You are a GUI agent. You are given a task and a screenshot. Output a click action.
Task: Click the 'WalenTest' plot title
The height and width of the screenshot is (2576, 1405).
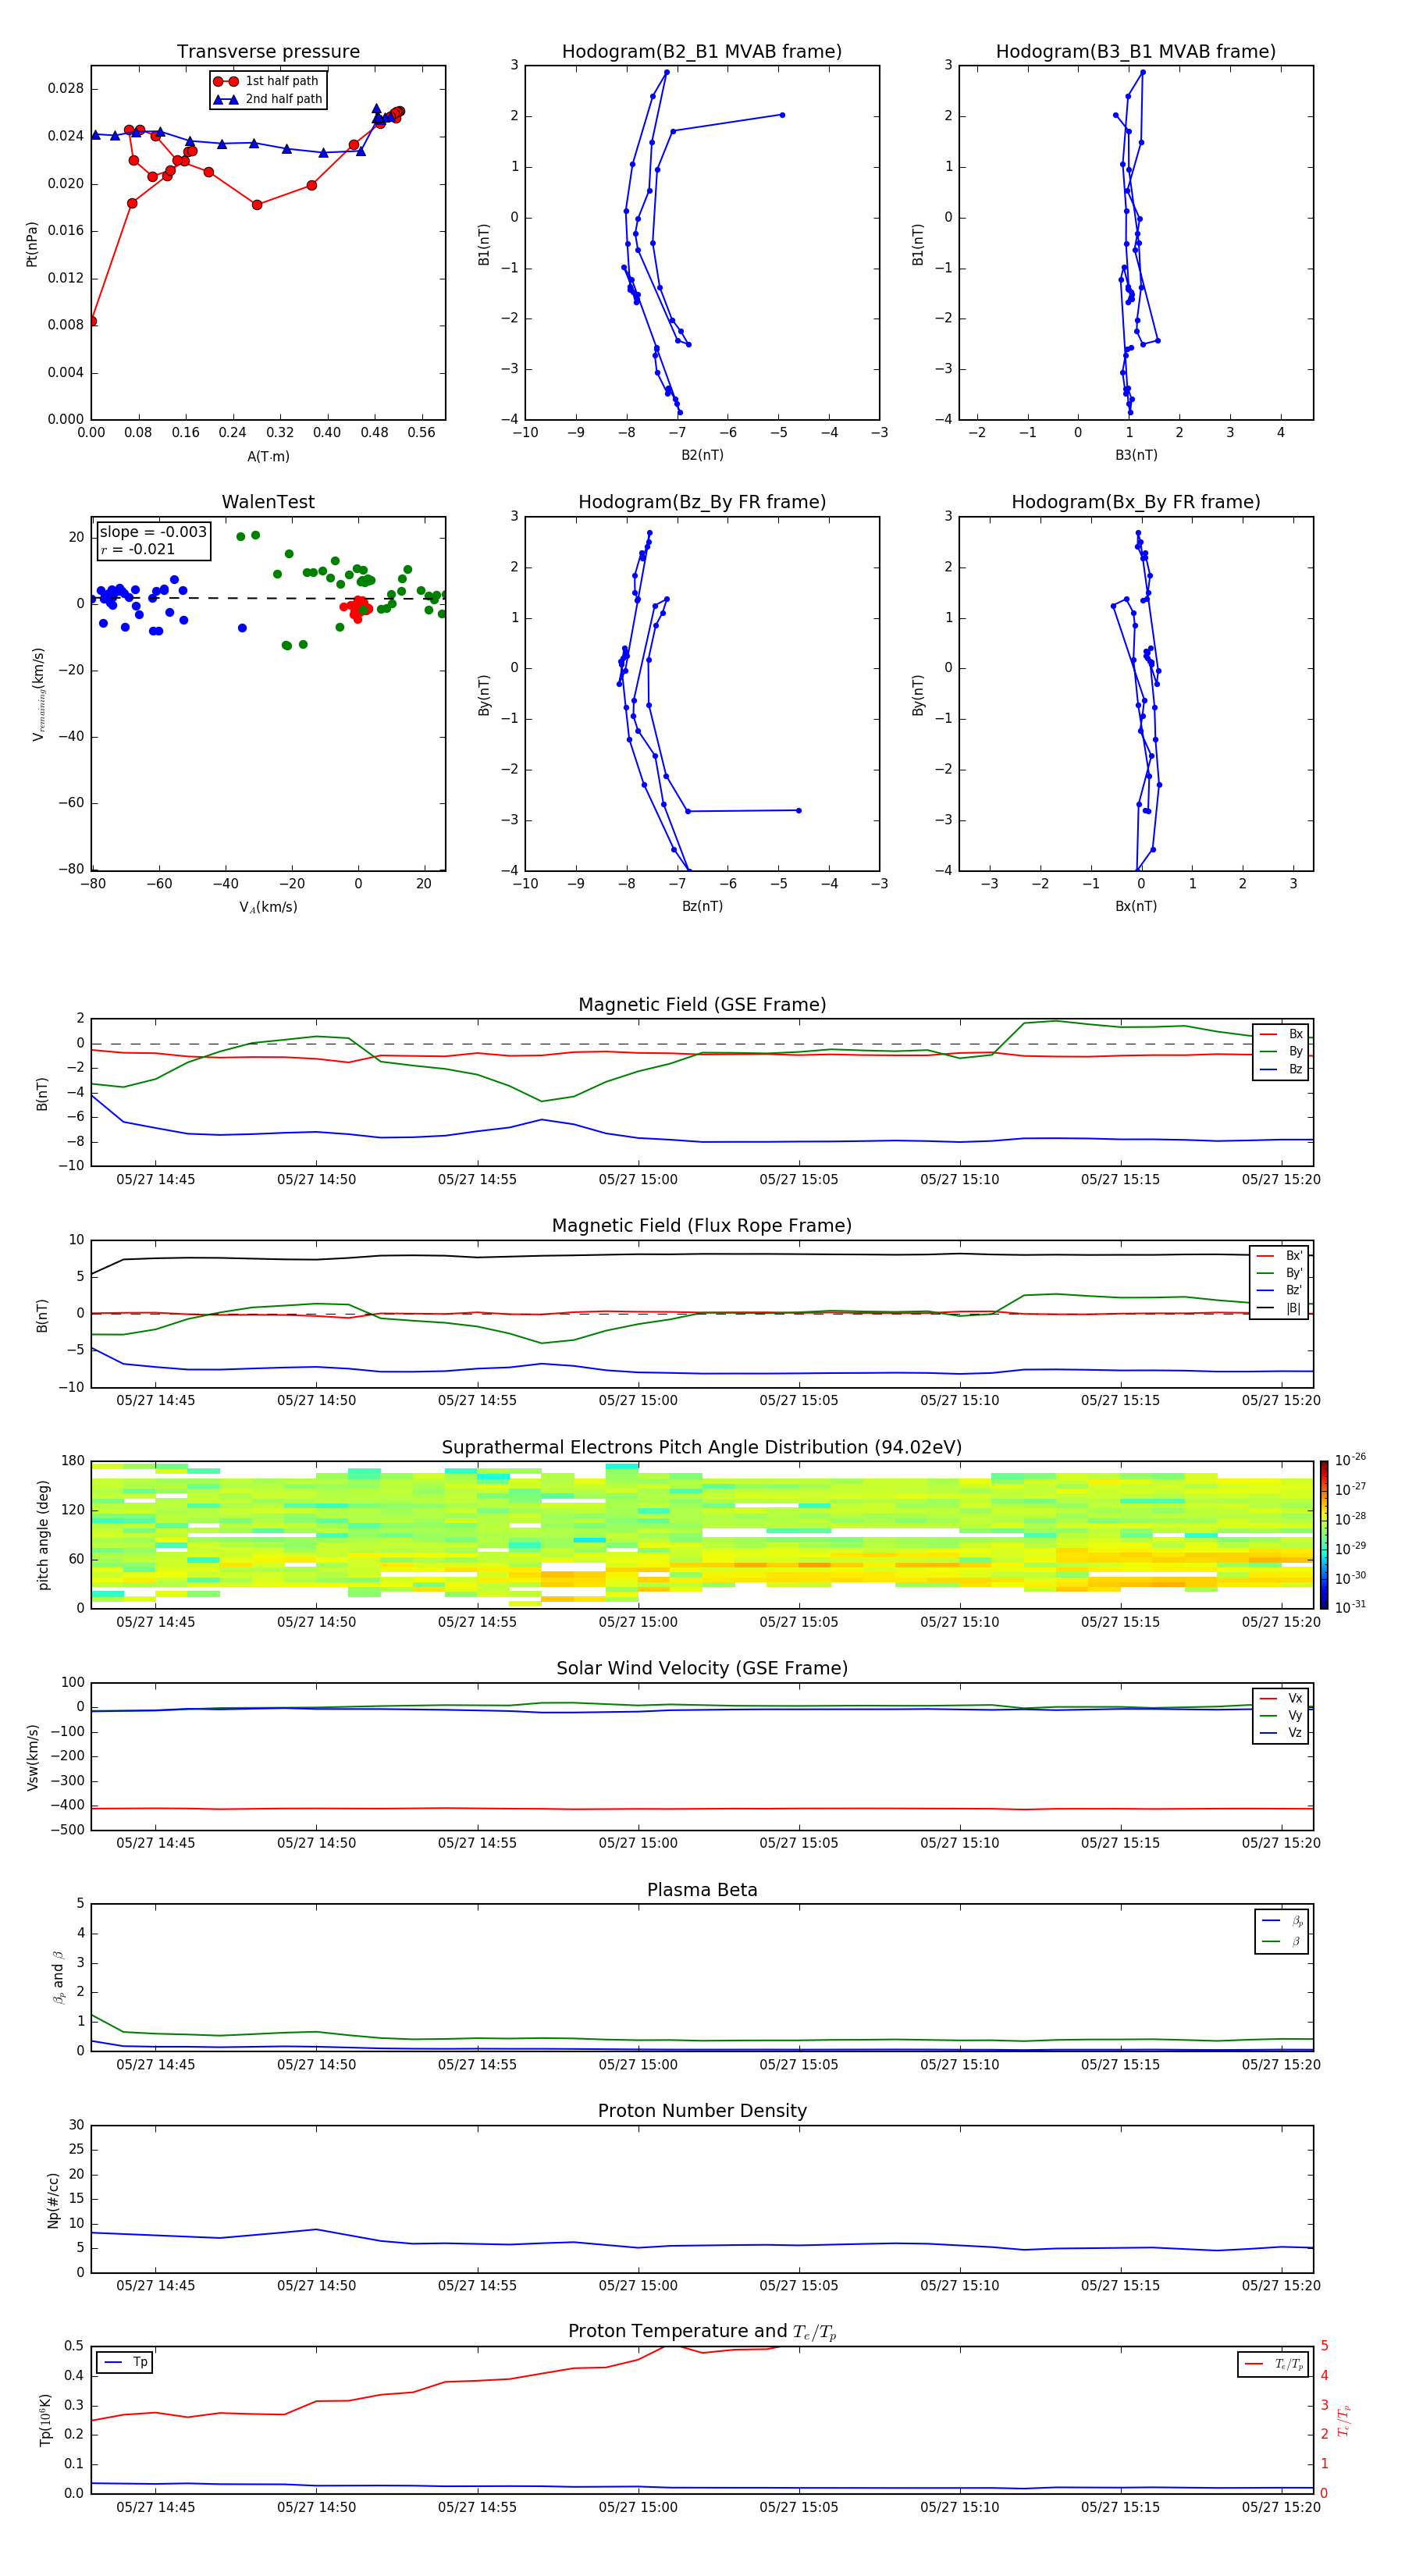pyautogui.click(x=268, y=502)
